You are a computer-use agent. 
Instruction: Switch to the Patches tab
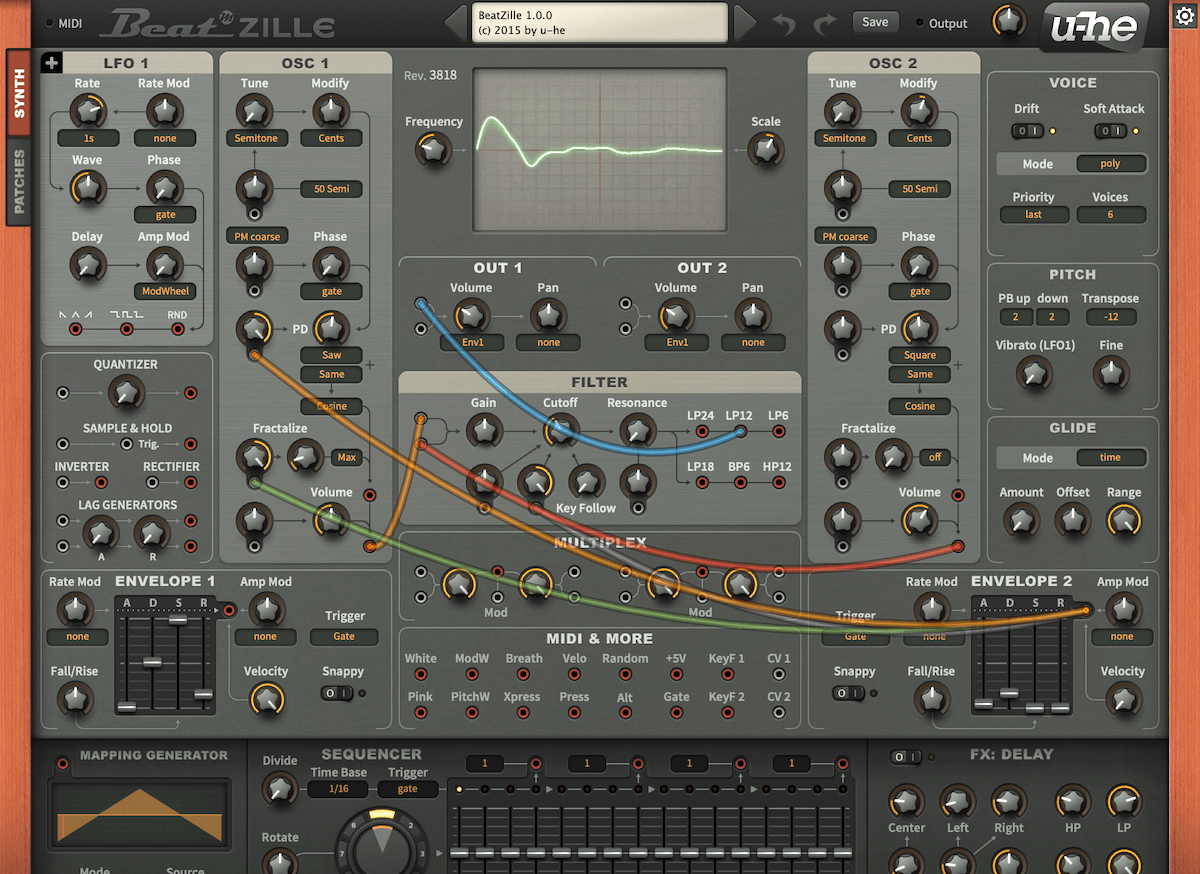click(19, 182)
